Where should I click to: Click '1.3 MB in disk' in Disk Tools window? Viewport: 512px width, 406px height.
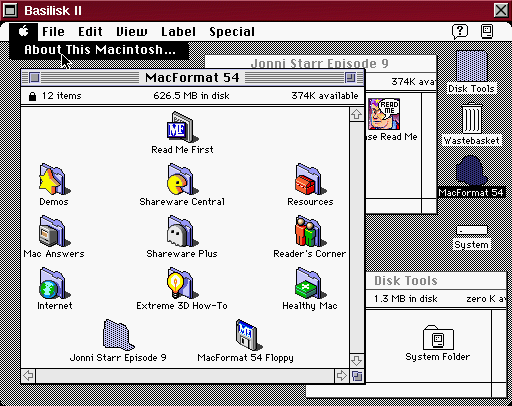point(406,299)
